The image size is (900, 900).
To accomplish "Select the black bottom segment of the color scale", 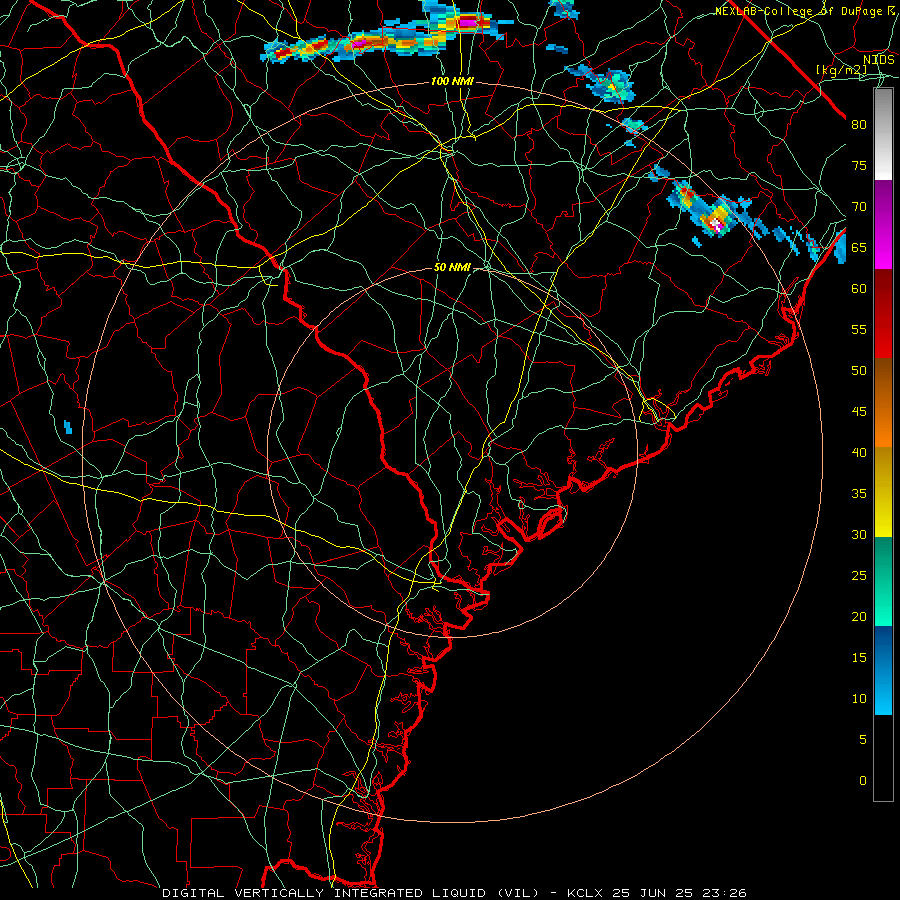I will [x=883, y=758].
